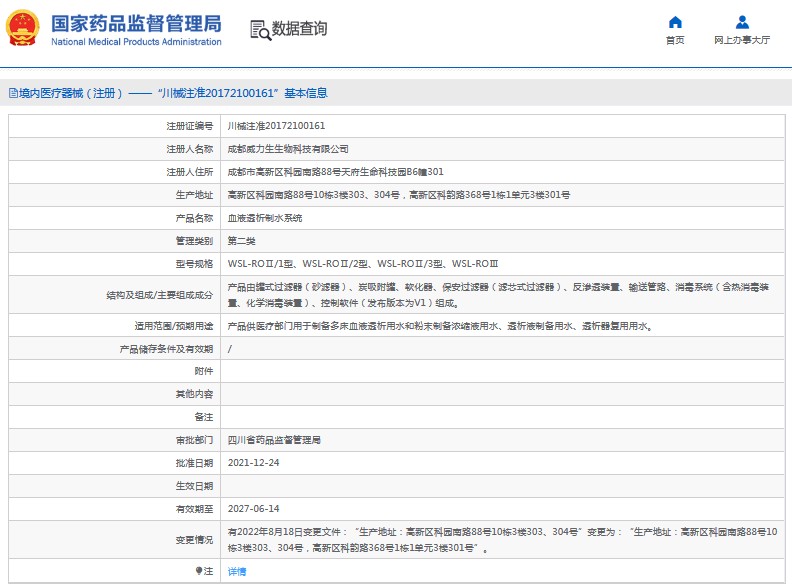
Task: Click the 数据查询 magnifier document icon
Action: (259, 30)
